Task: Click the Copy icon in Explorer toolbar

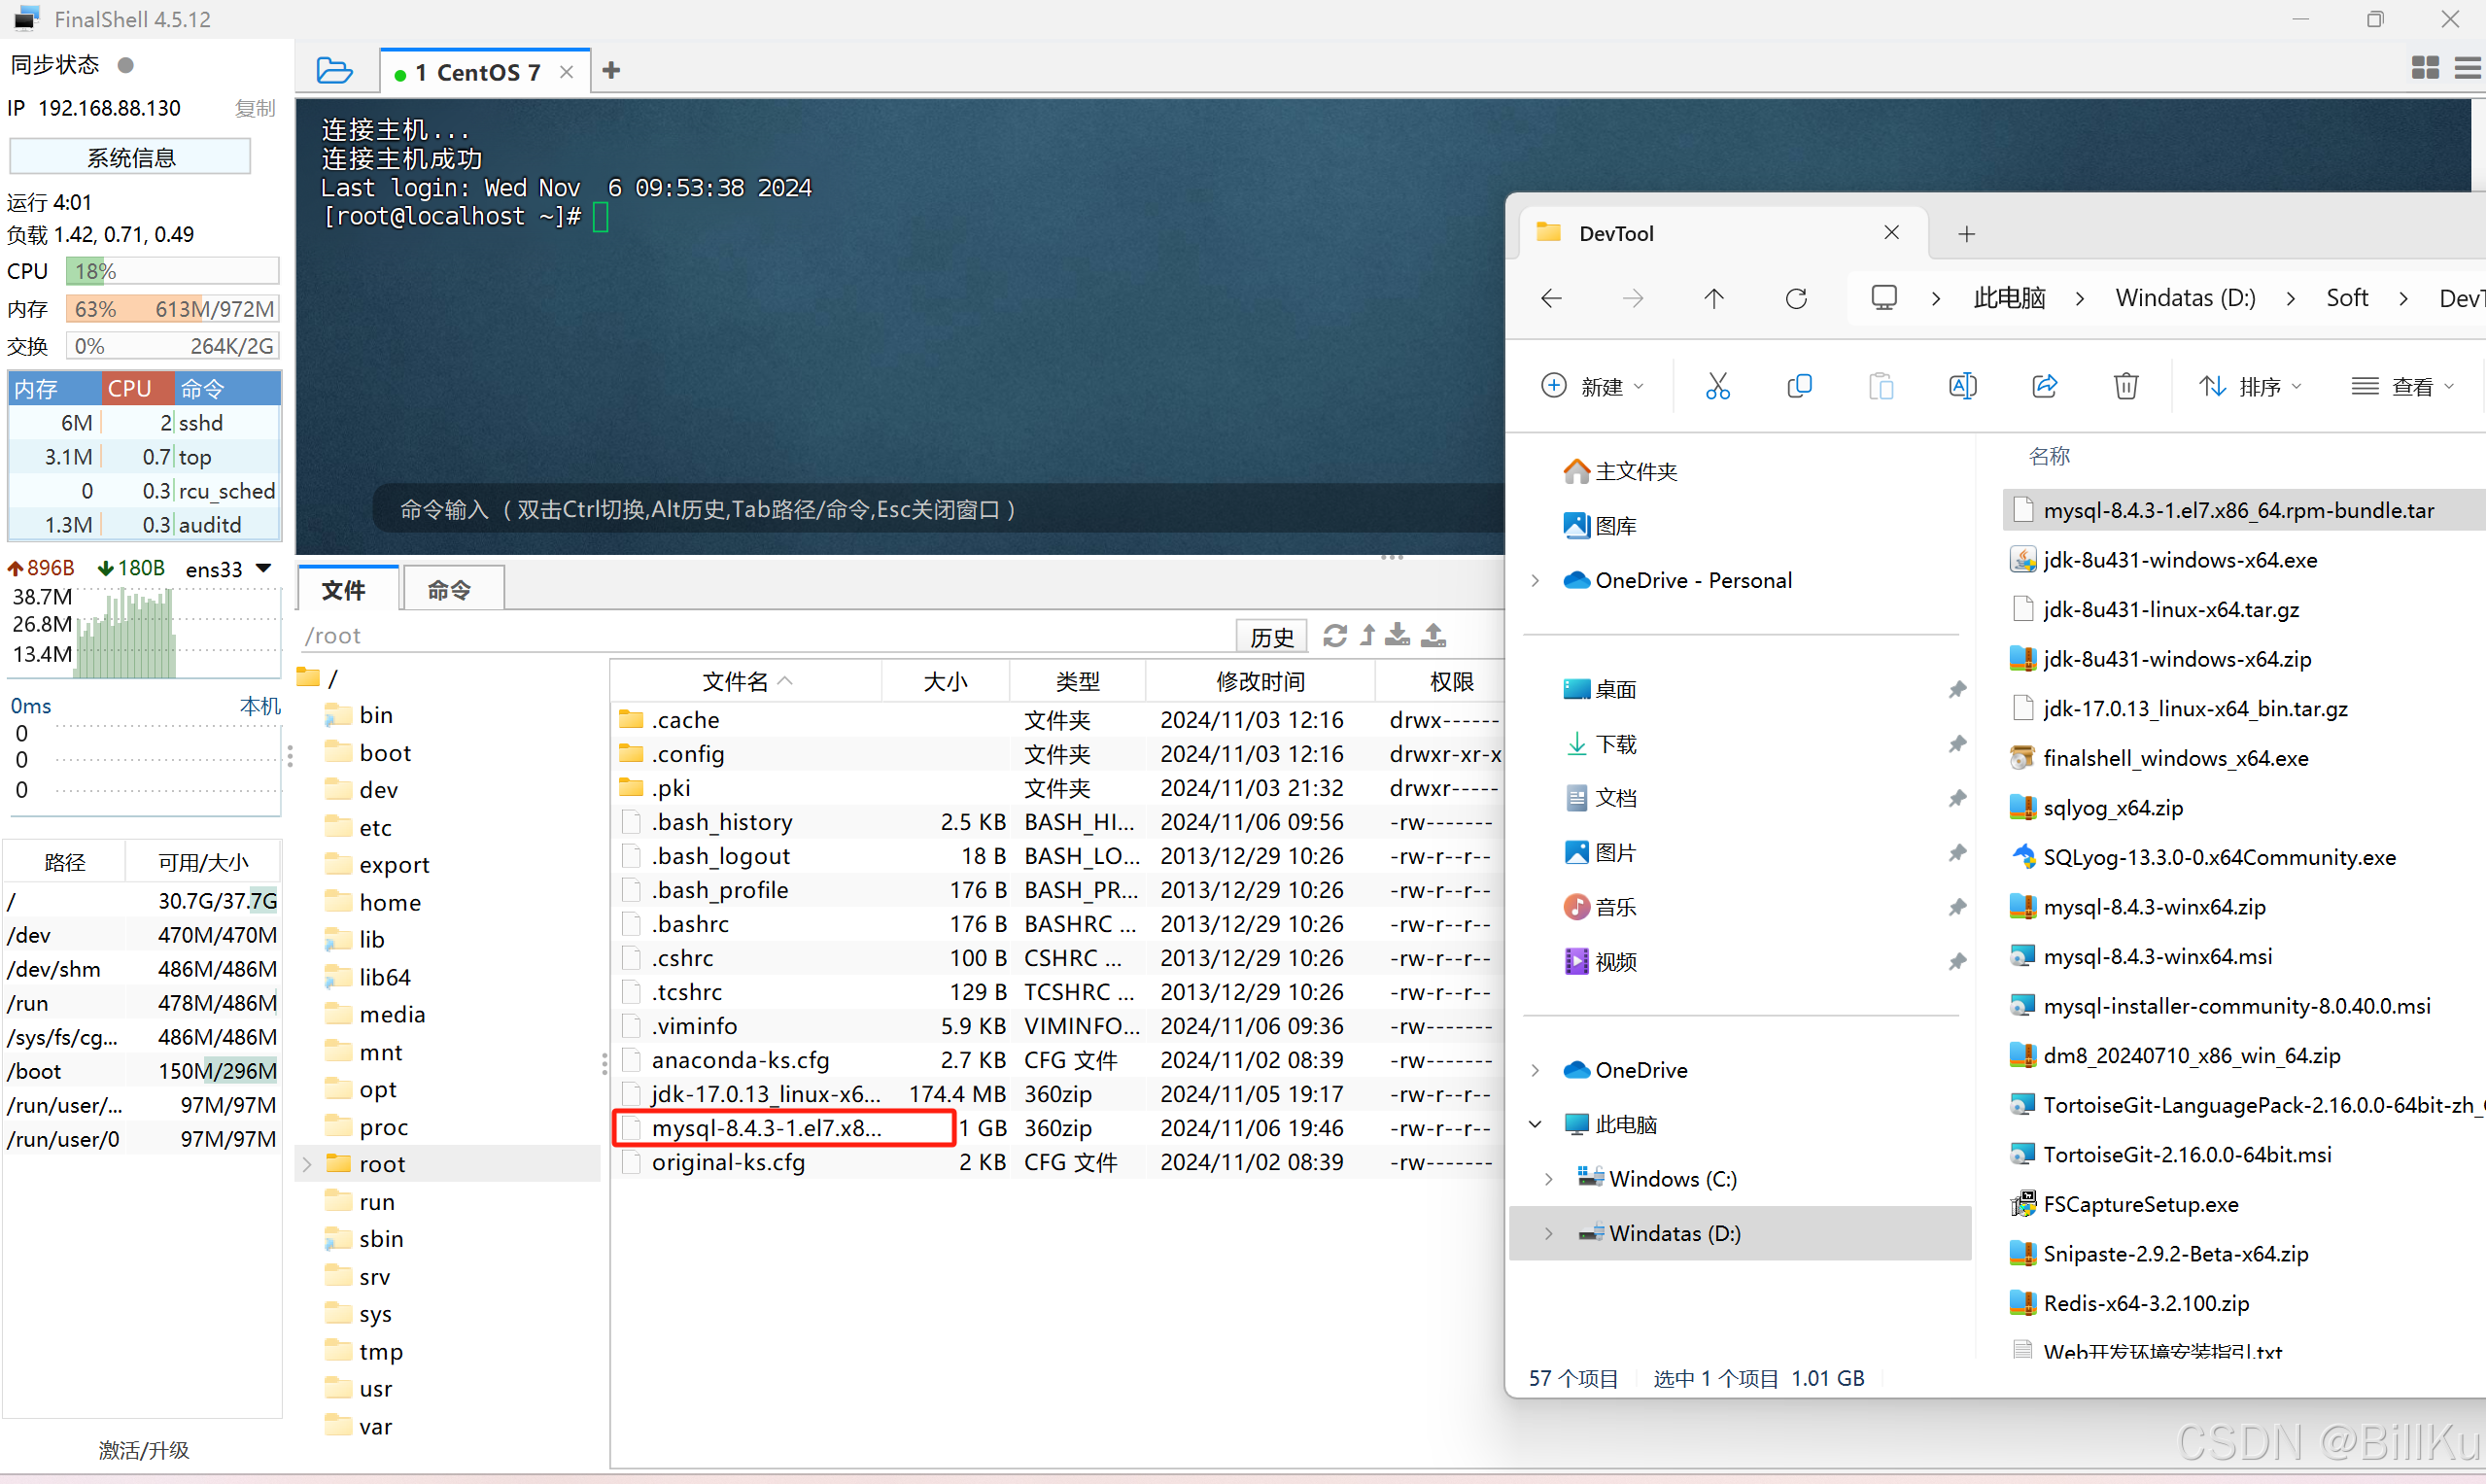Action: tap(1799, 386)
